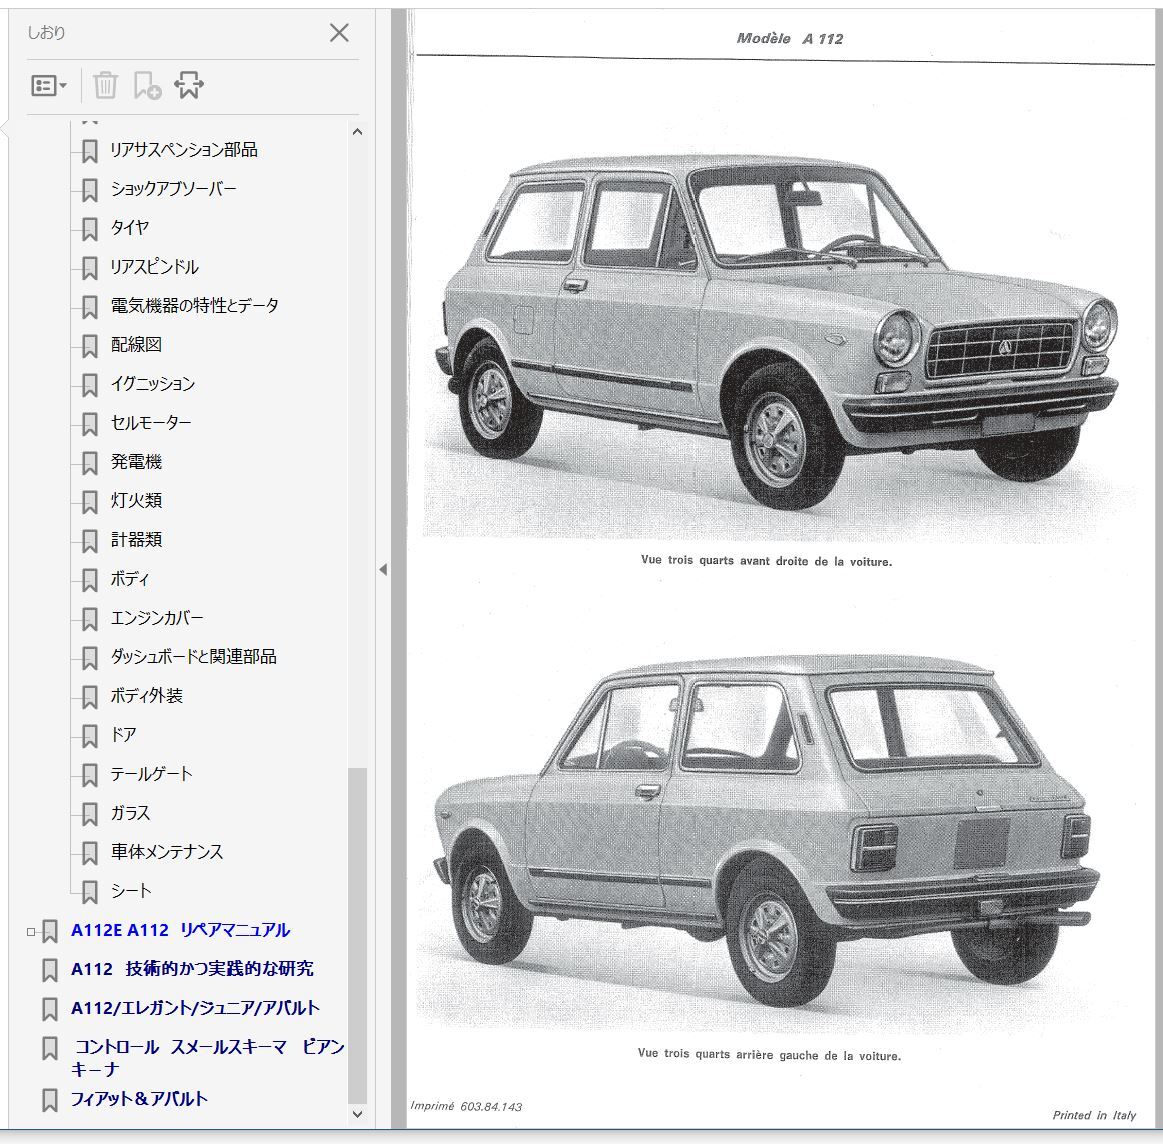Open the bookmark options dropdown menu
The height and width of the screenshot is (1144, 1163).
pos(49,86)
